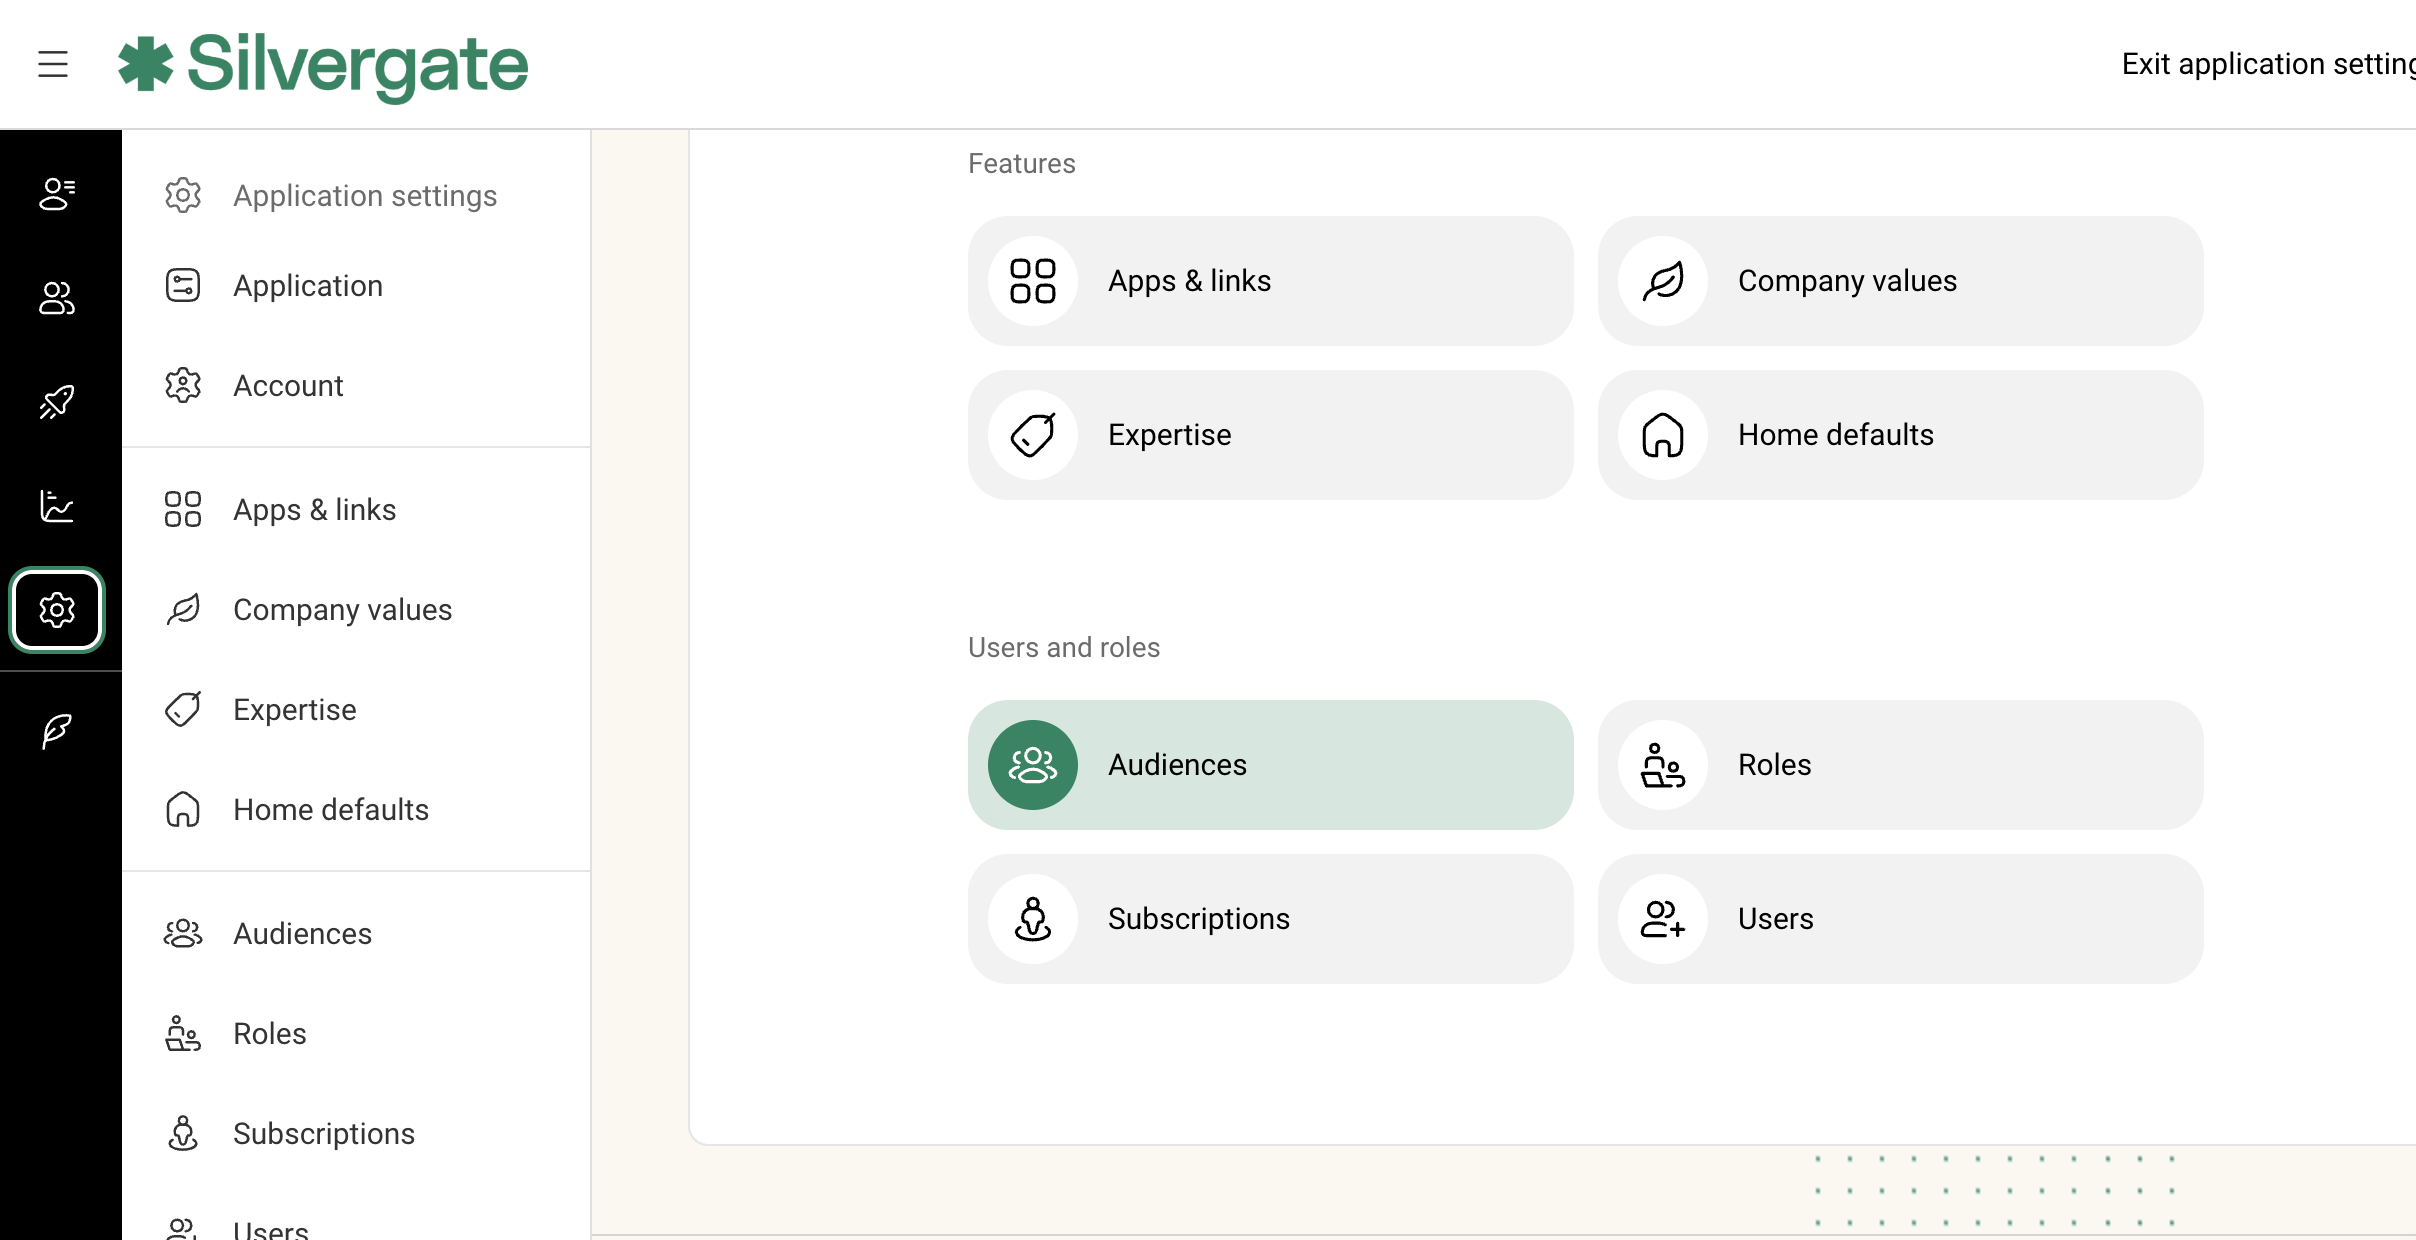Image resolution: width=2416 pixels, height=1240 pixels.
Task: Open the Company values feature card
Action: (1900, 281)
